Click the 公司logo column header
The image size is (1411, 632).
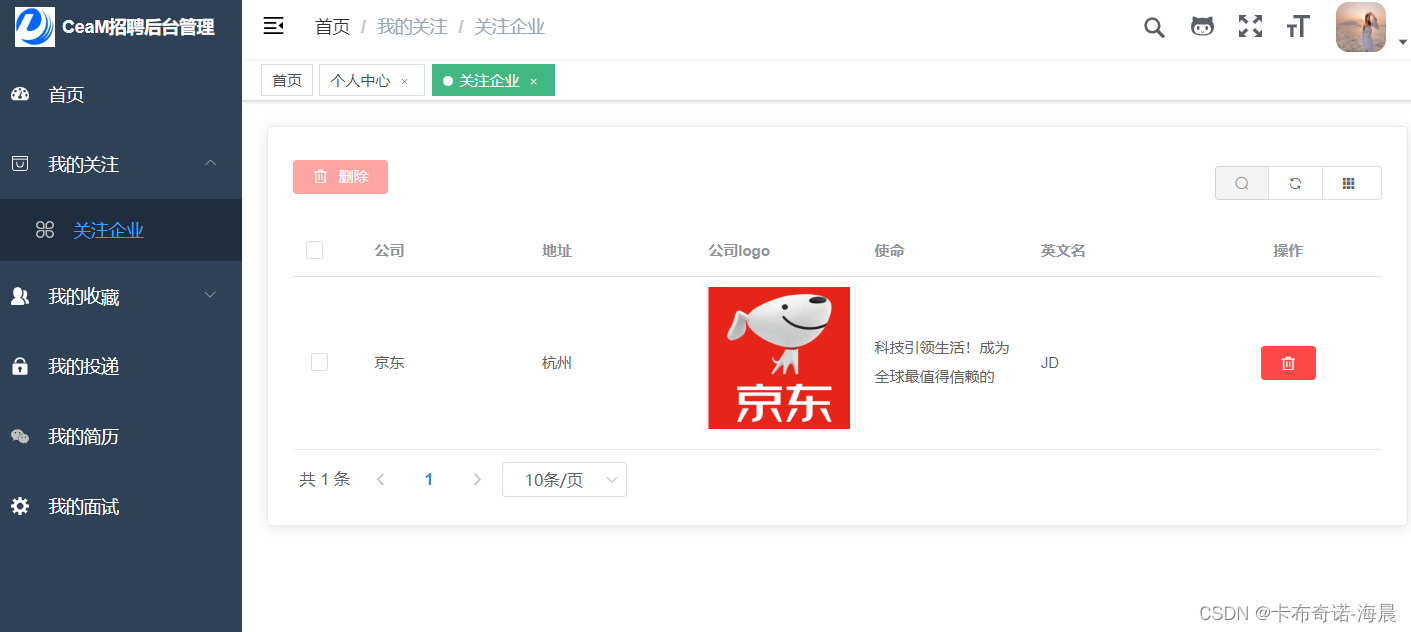(x=739, y=251)
